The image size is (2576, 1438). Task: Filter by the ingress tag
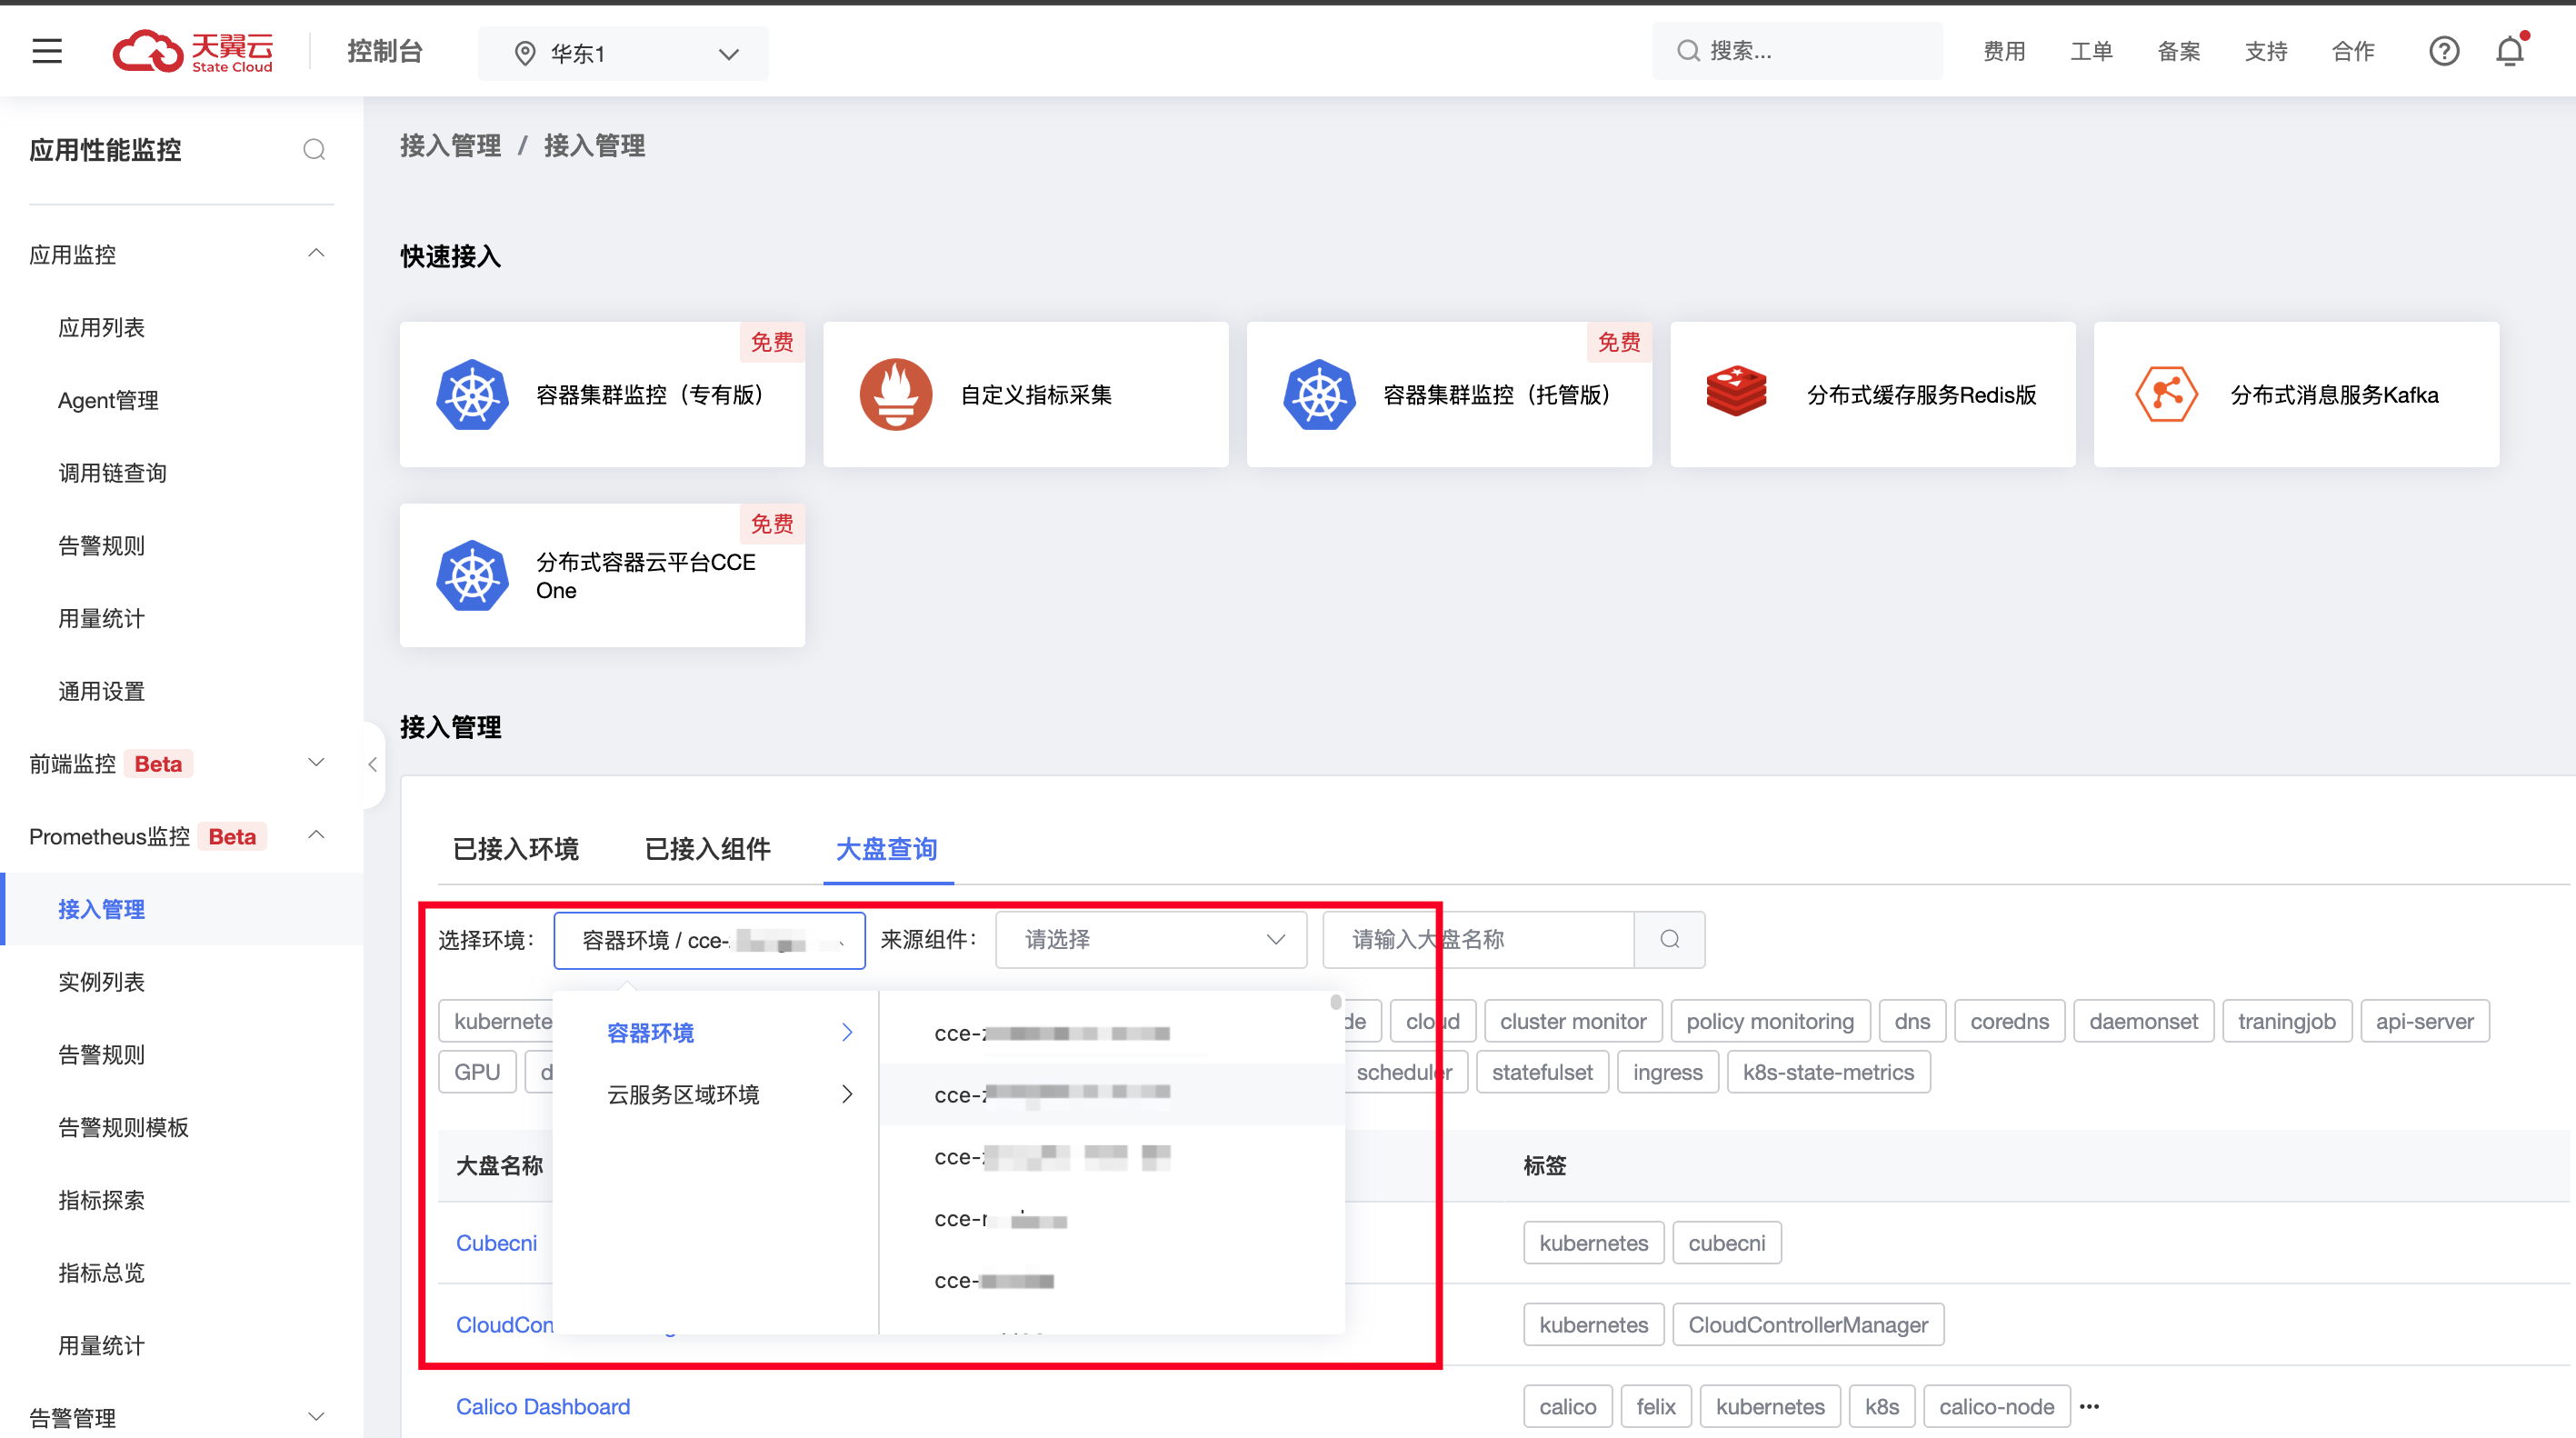pyautogui.click(x=1667, y=1072)
